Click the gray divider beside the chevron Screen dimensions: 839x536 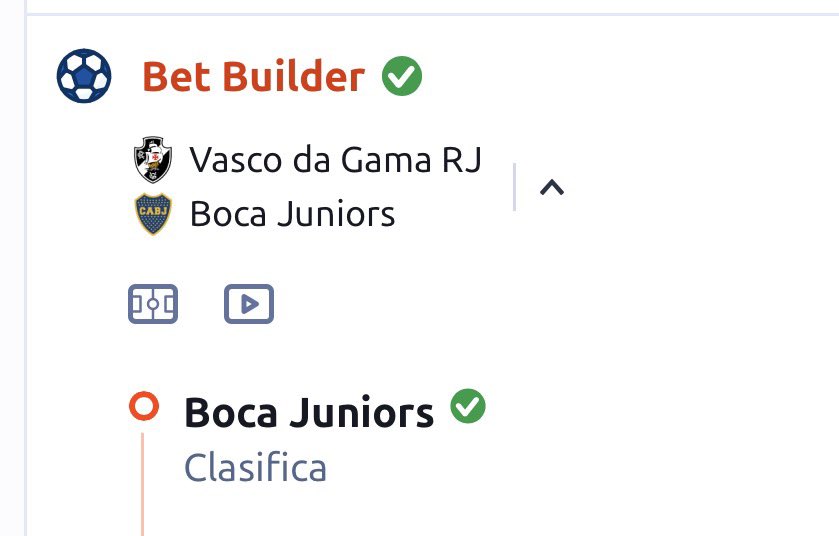[514, 187]
